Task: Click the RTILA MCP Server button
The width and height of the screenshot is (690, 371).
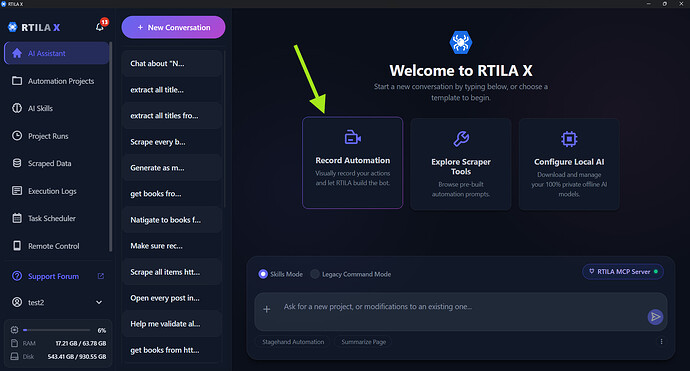Action: pyautogui.click(x=623, y=272)
